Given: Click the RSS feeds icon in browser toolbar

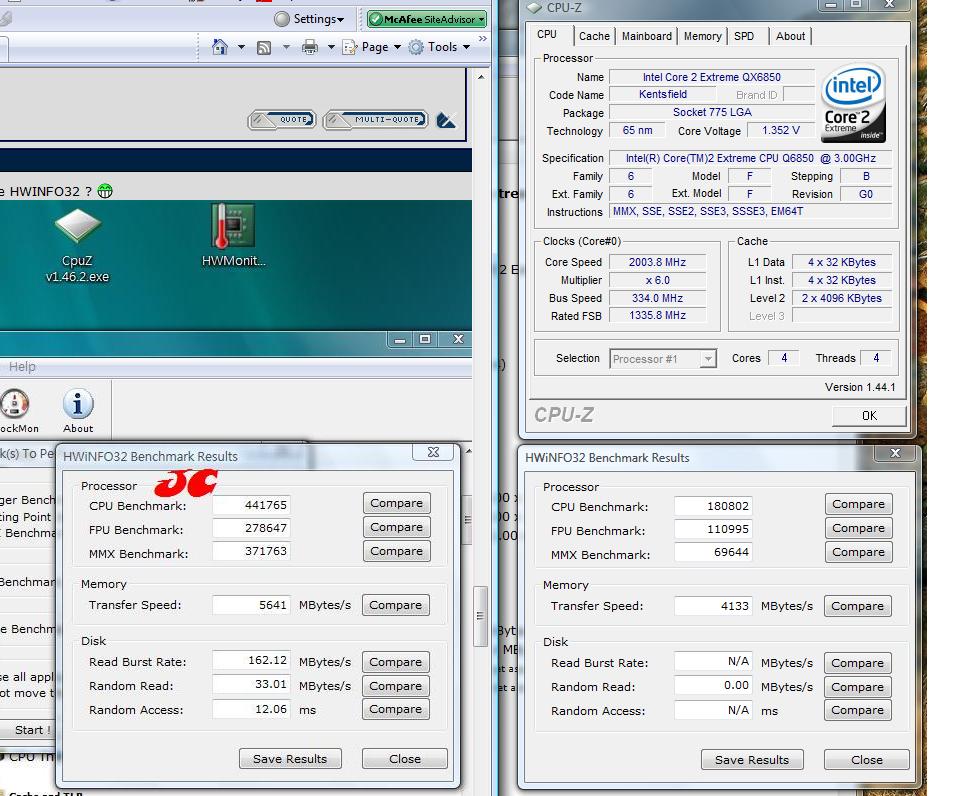Looking at the screenshot, I should 264,48.
